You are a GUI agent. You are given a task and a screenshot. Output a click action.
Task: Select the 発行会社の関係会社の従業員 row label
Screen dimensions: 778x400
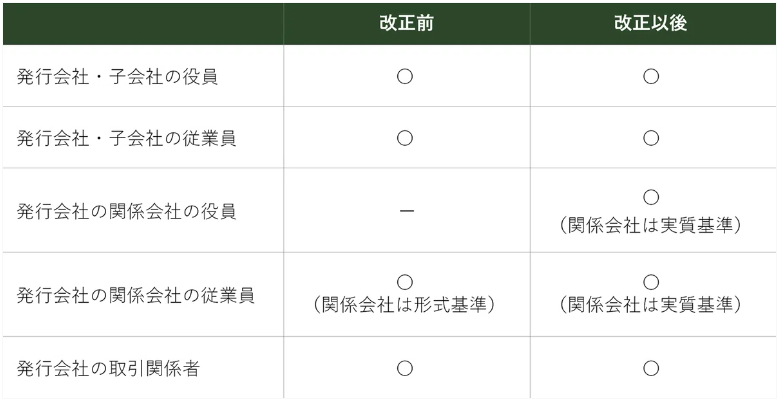point(135,295)
